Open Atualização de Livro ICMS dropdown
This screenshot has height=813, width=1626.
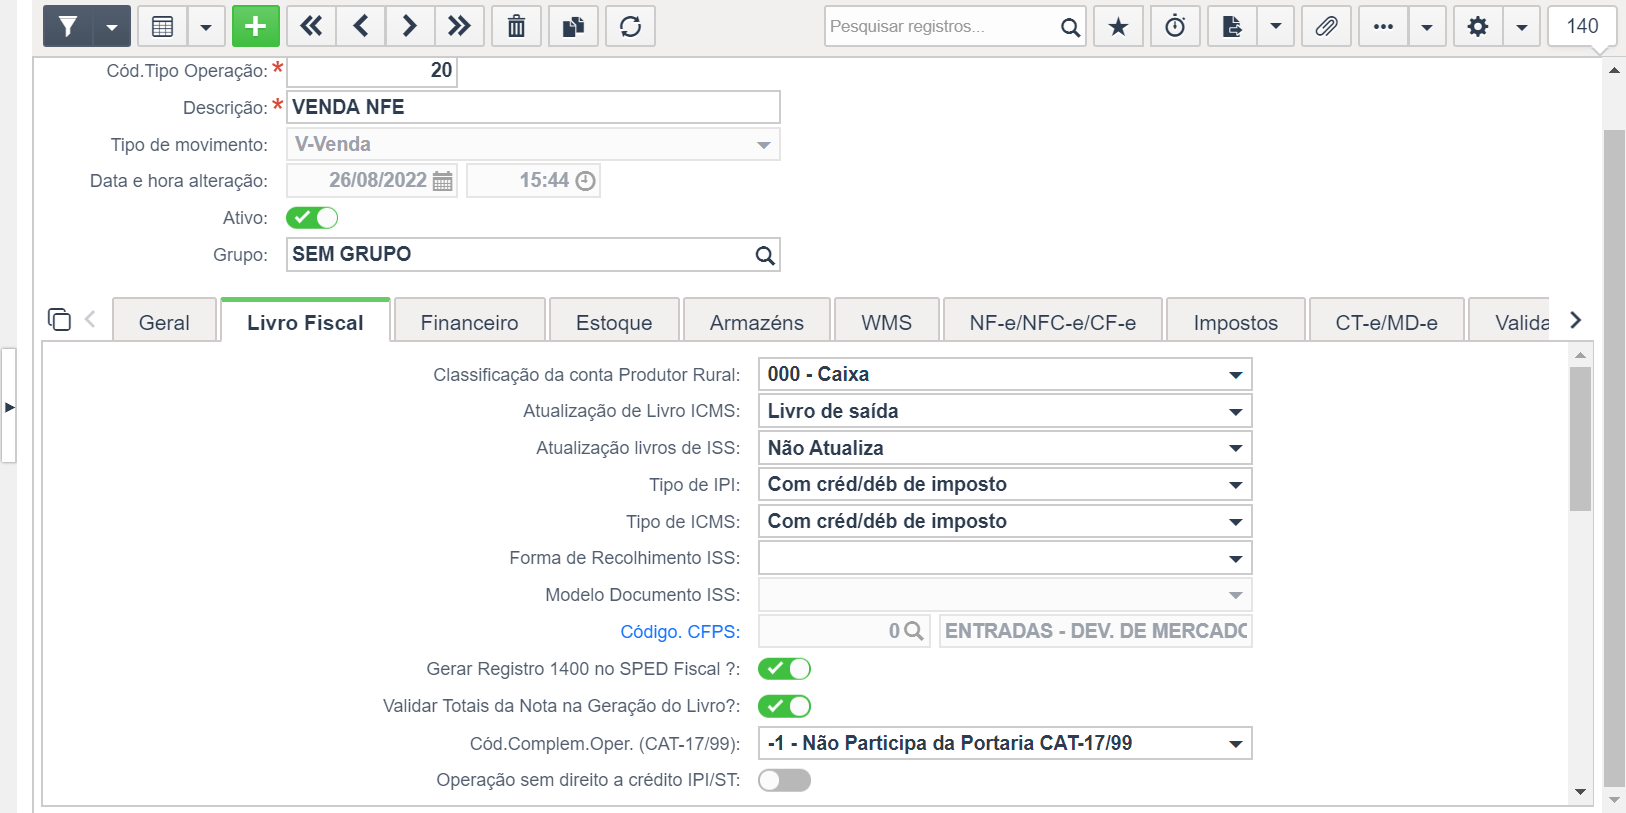1005,411
